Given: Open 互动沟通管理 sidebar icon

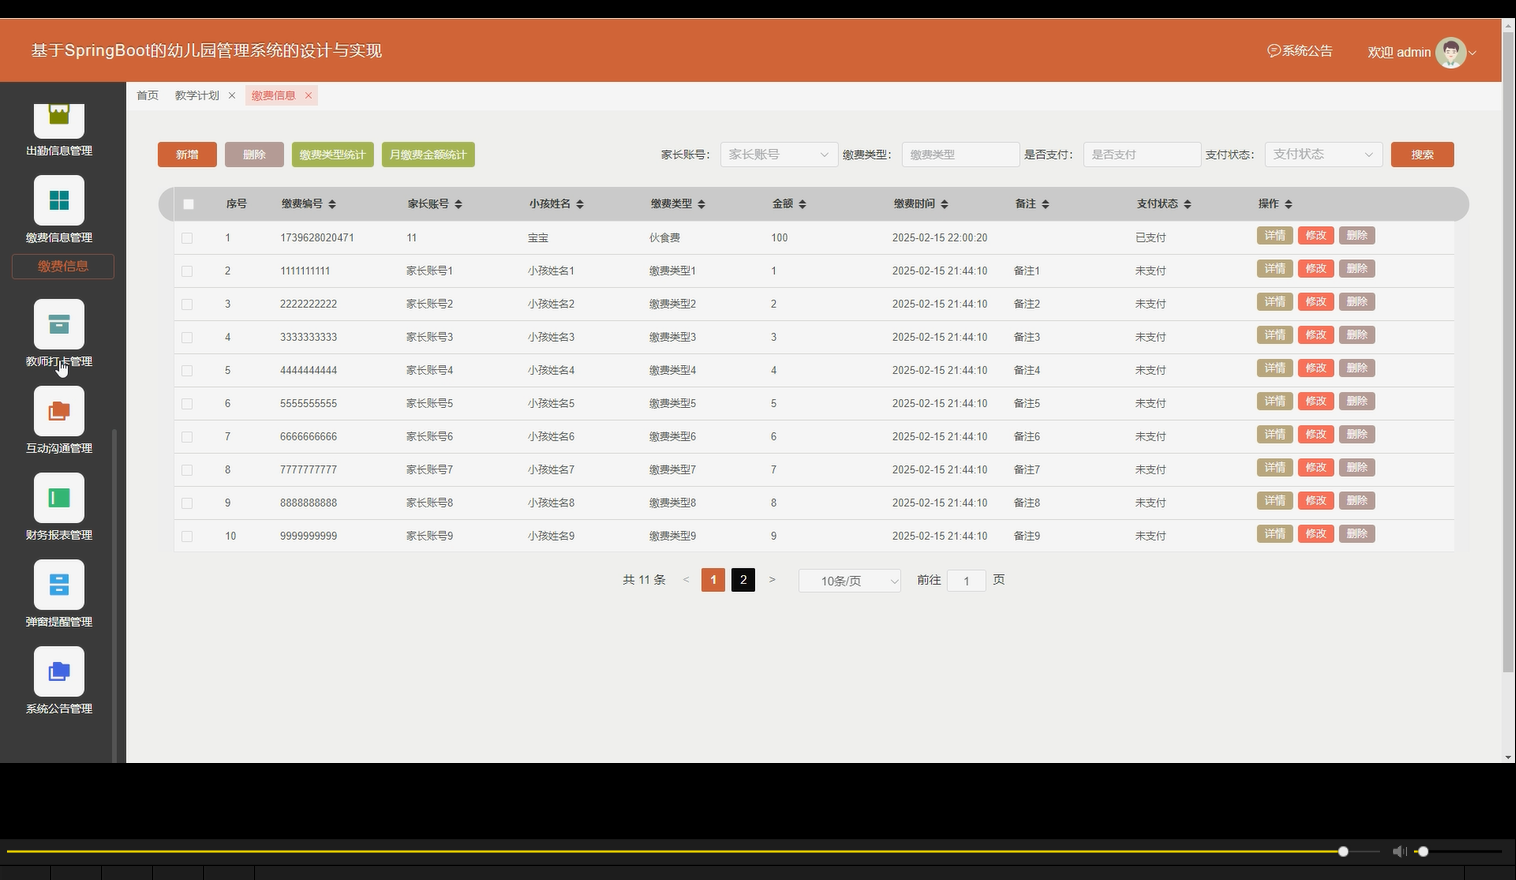Looking at the screenshot, I should (x=59, y=411).
